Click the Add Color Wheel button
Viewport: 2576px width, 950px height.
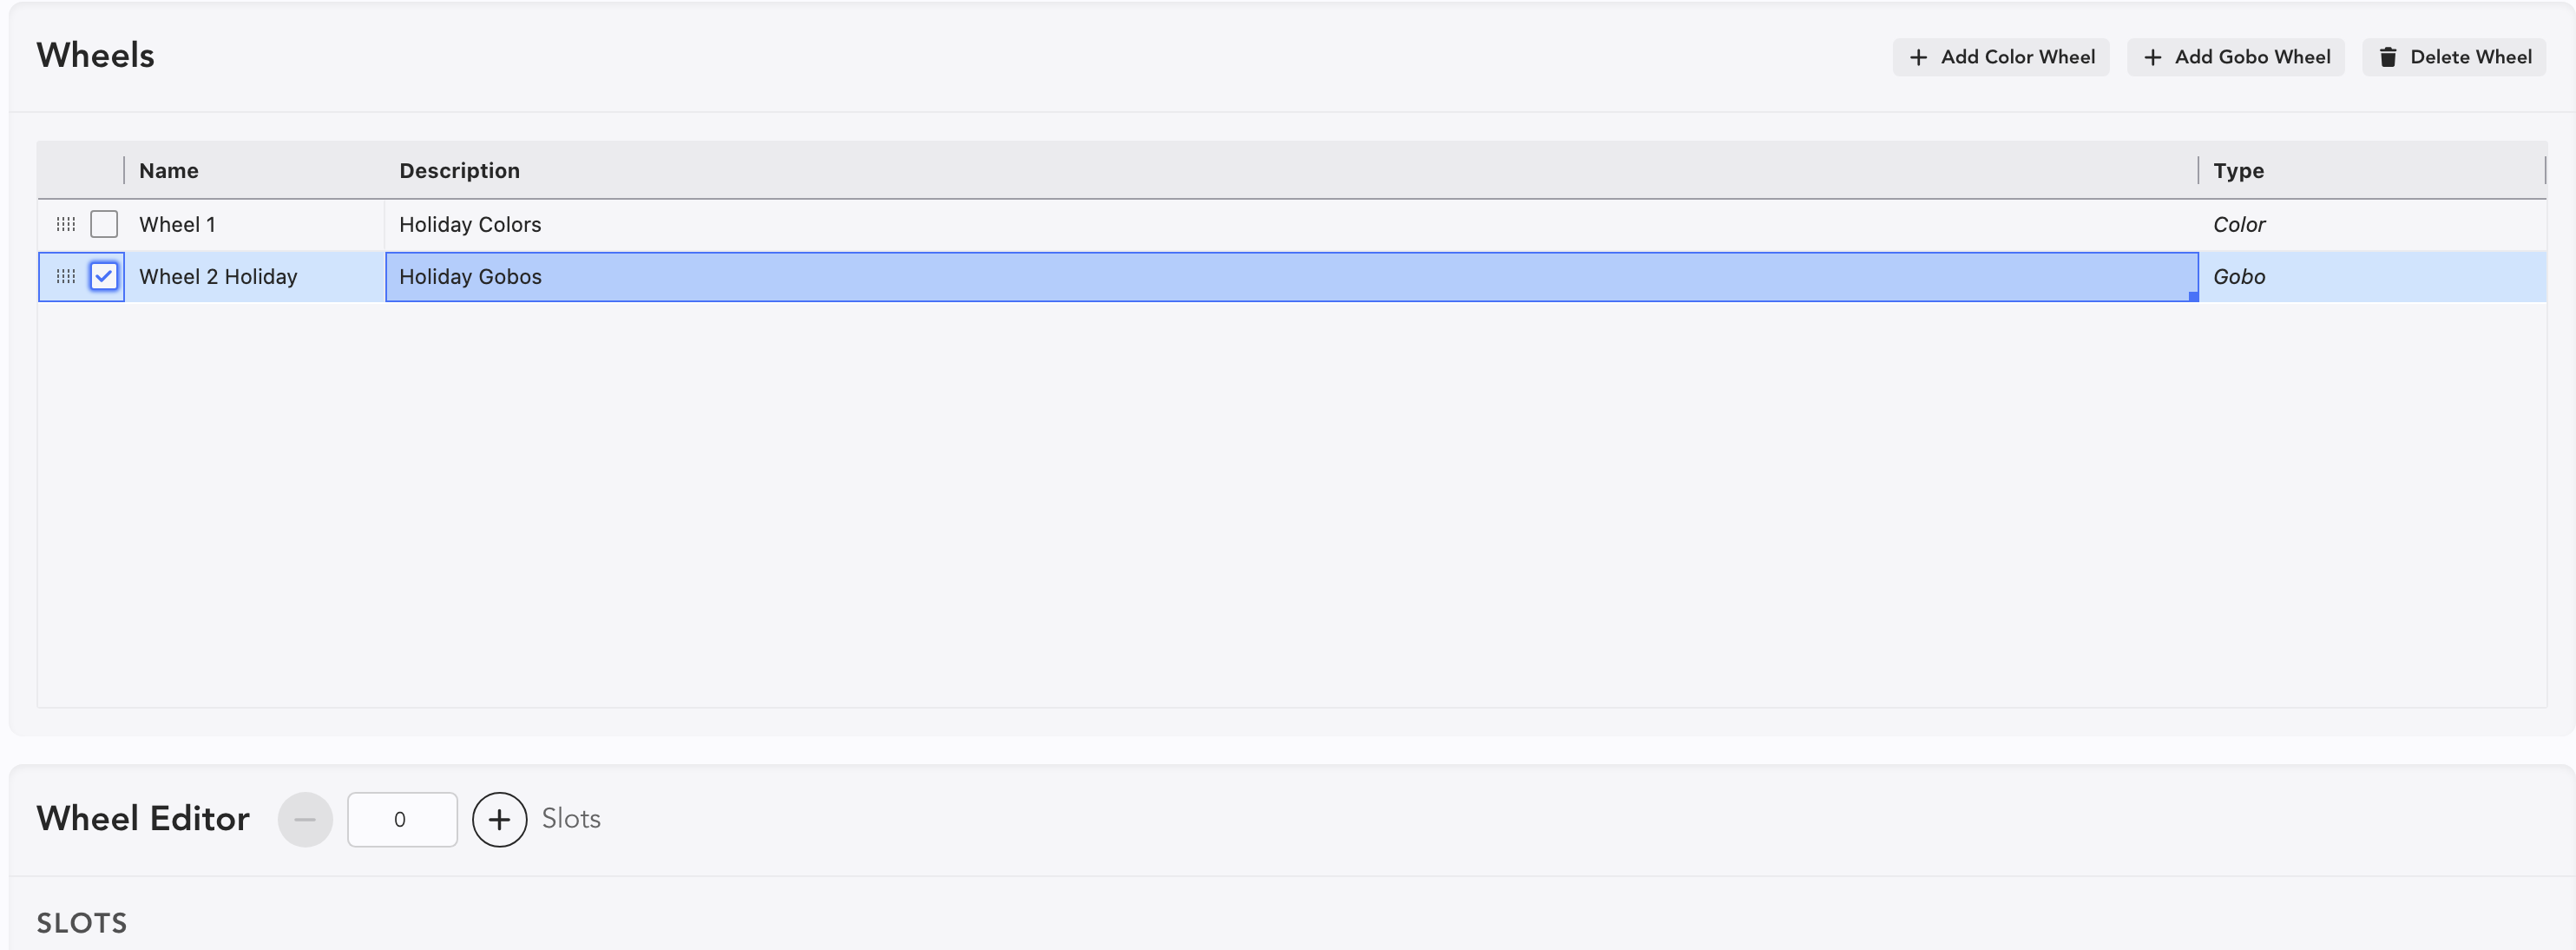coord(2001,57)
